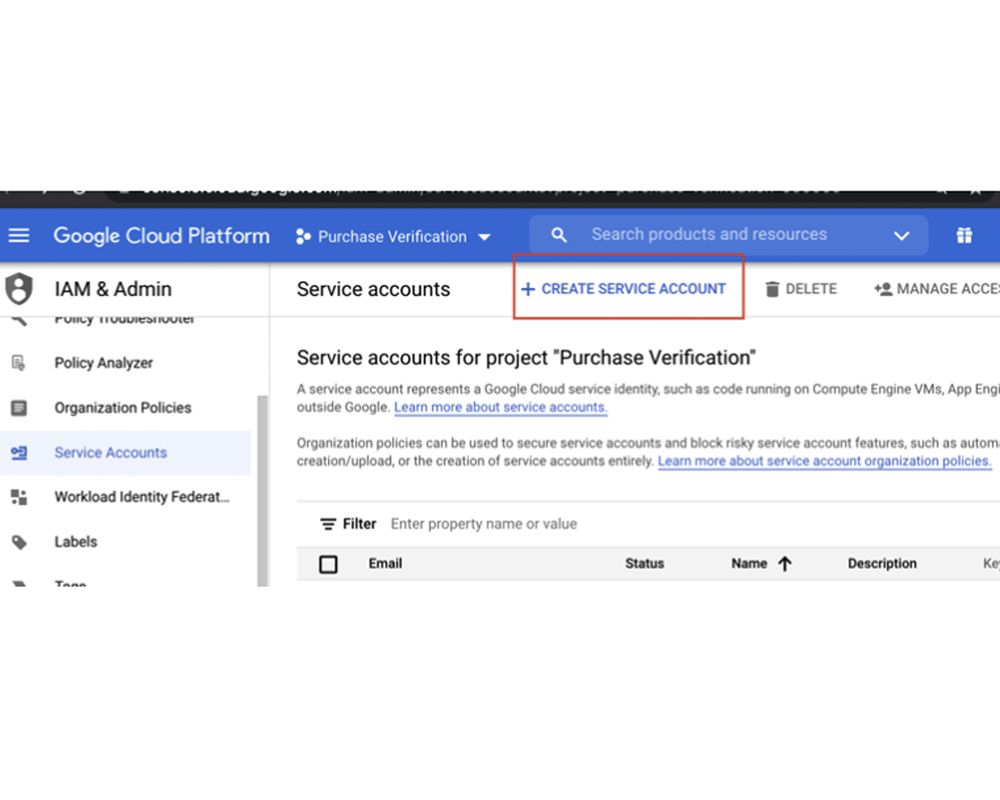This screenshot has width=1000, height=800.
Task: Open IAM & Admin section heading
Action: click(113, 289)
